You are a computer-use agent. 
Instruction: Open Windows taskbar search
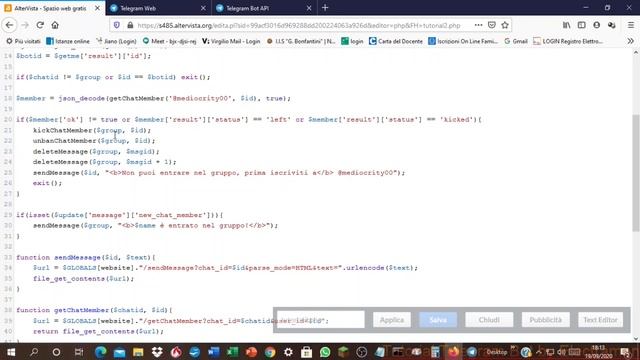[34, 352]
